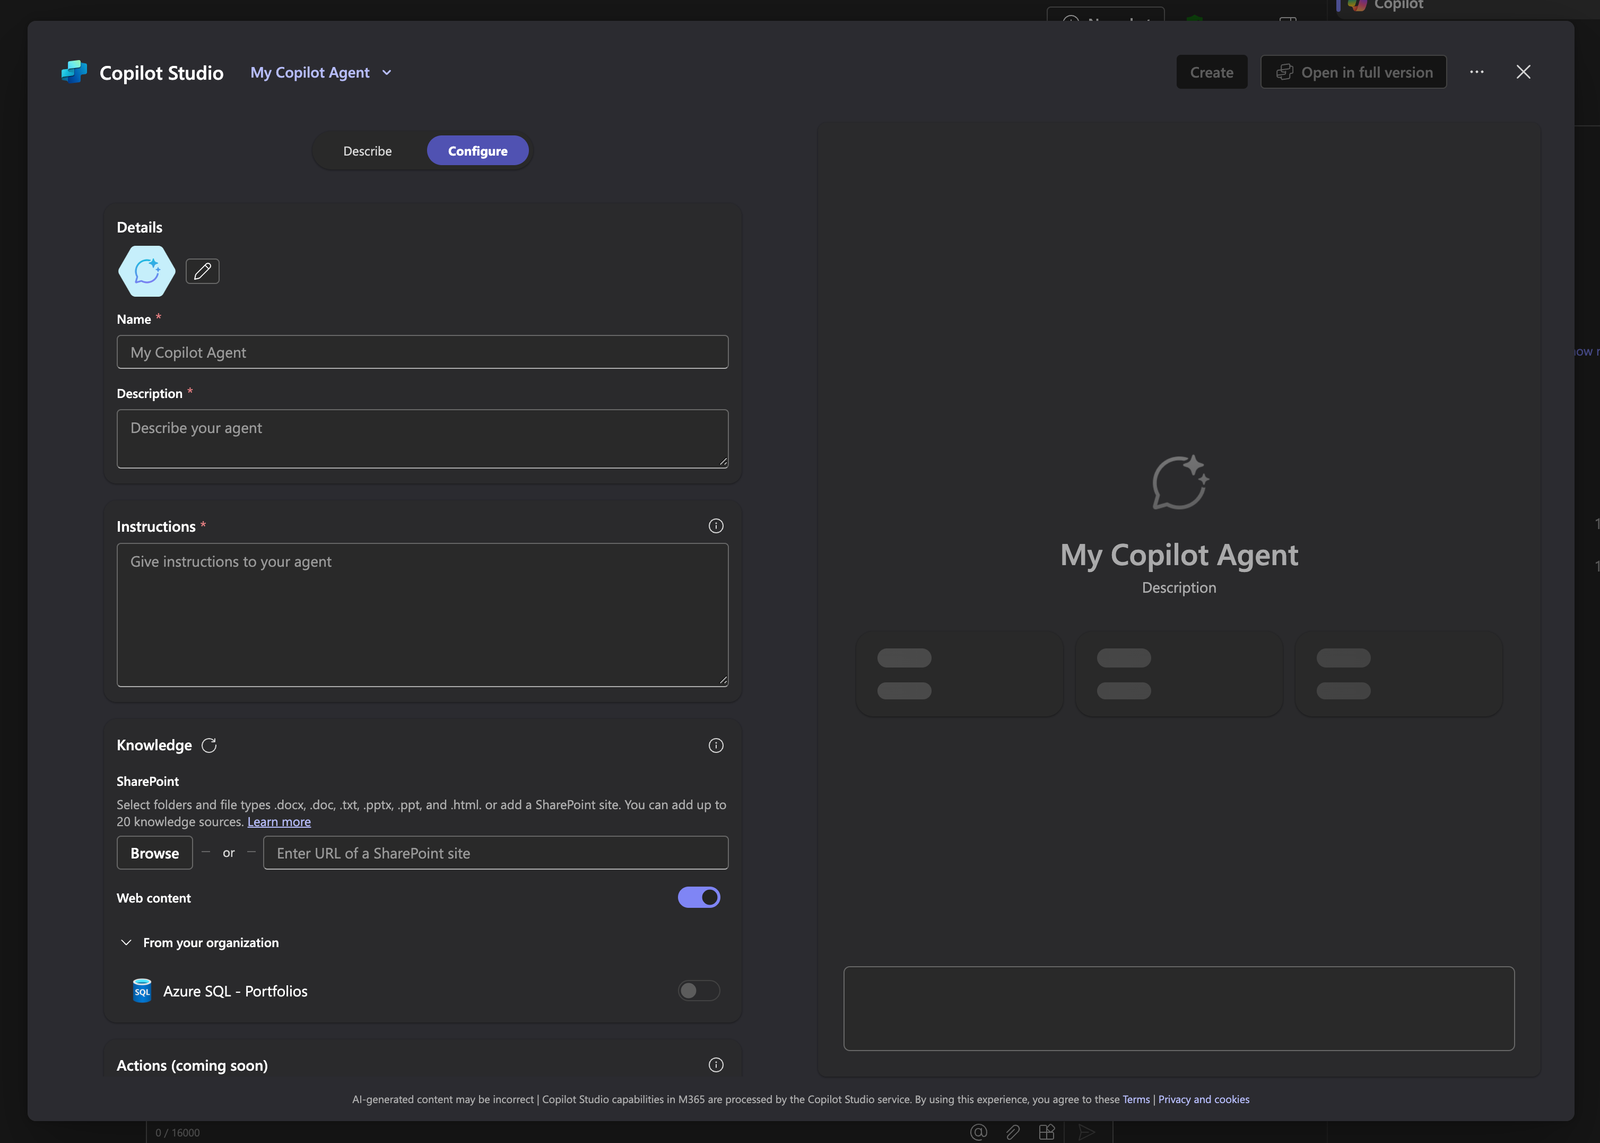The width and height of the screenshot is (1600, 1143).
Task: Click the send message arrow icon
Action: click(1087, 1131)
